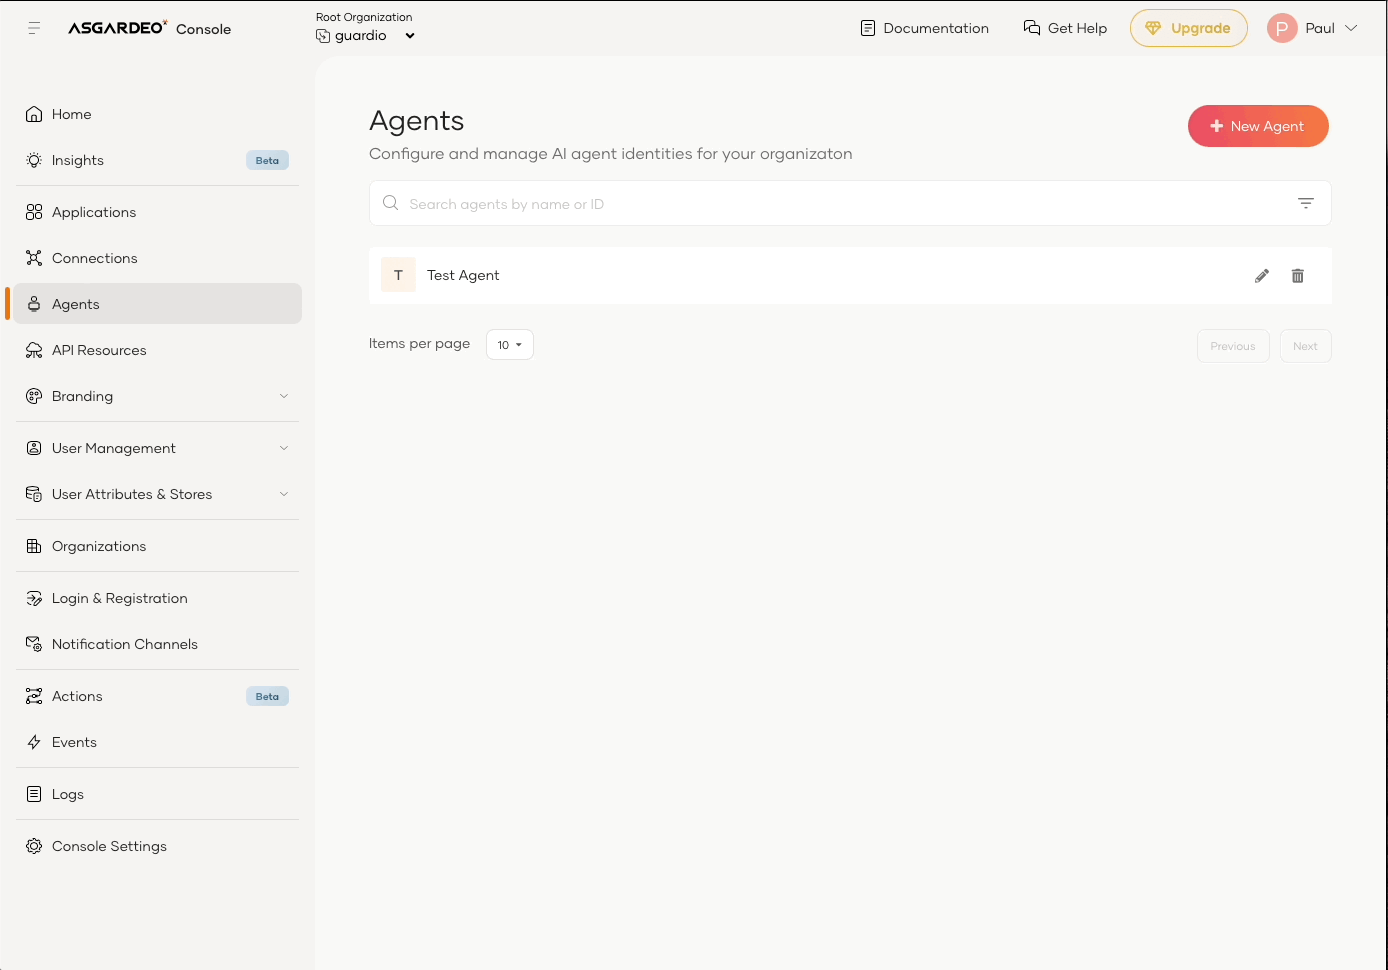Go to the Applications menu item
Screen dimensions: 1388x970
point(94,212)
